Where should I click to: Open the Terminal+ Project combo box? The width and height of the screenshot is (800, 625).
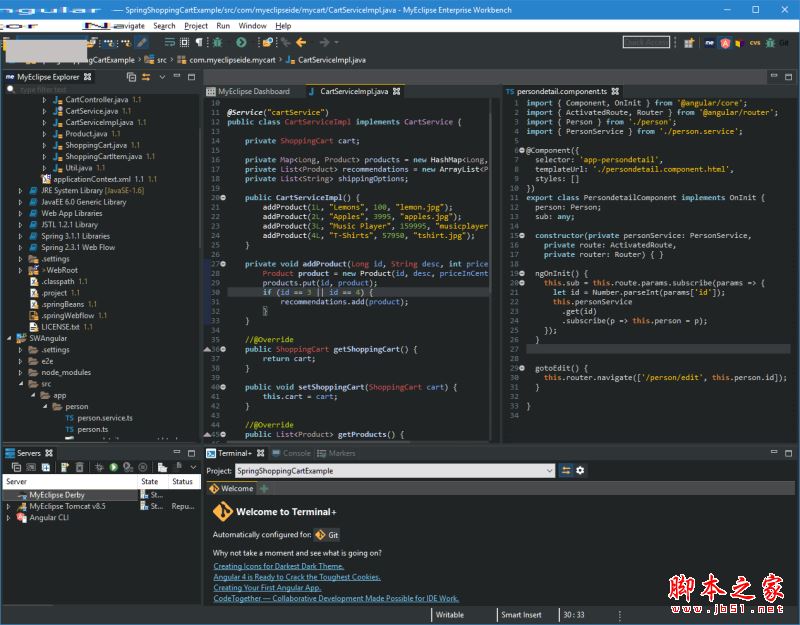tap(395, 471)
